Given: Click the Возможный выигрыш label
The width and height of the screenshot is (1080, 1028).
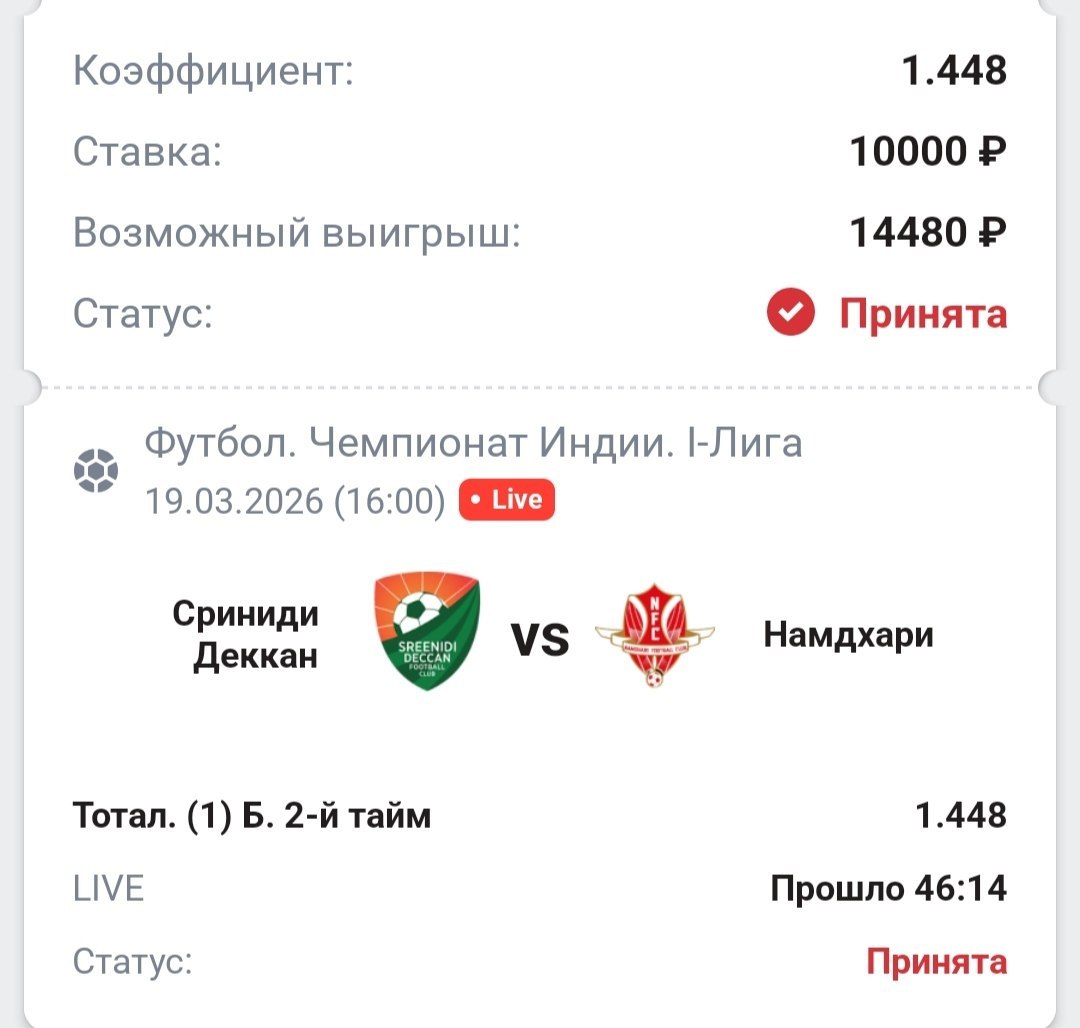Looking at the screenshot, I should pos(297,233).
